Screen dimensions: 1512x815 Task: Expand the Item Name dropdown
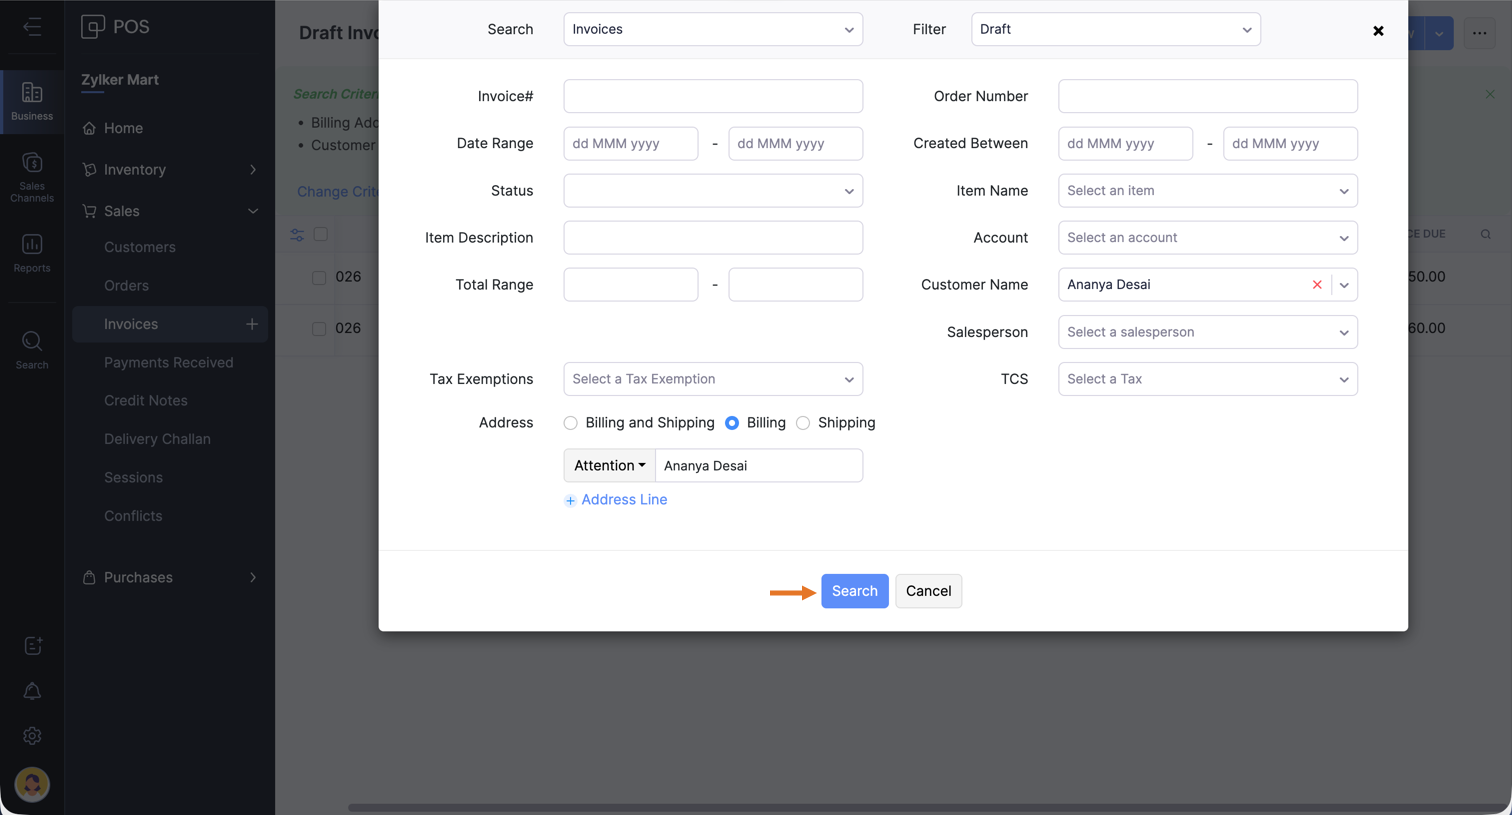(1207, 191)
